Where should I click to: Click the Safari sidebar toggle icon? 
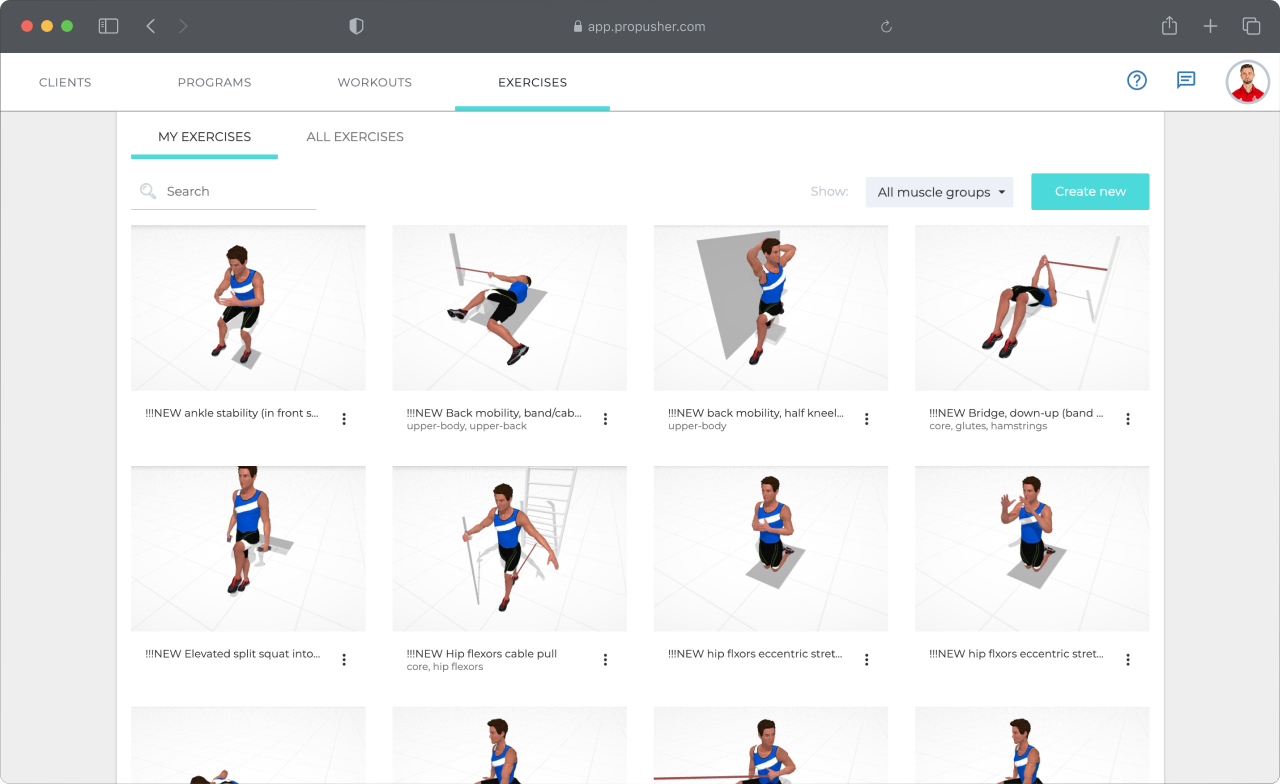coord(108,27)
